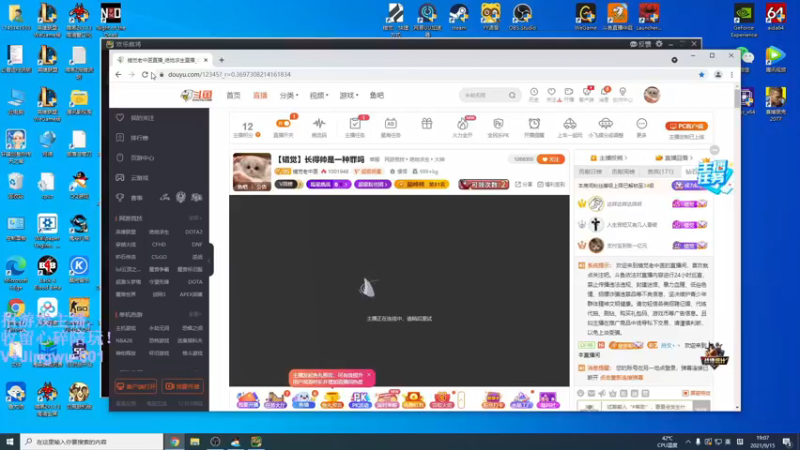Open the 火力全开 flame icon

[462, 123]
